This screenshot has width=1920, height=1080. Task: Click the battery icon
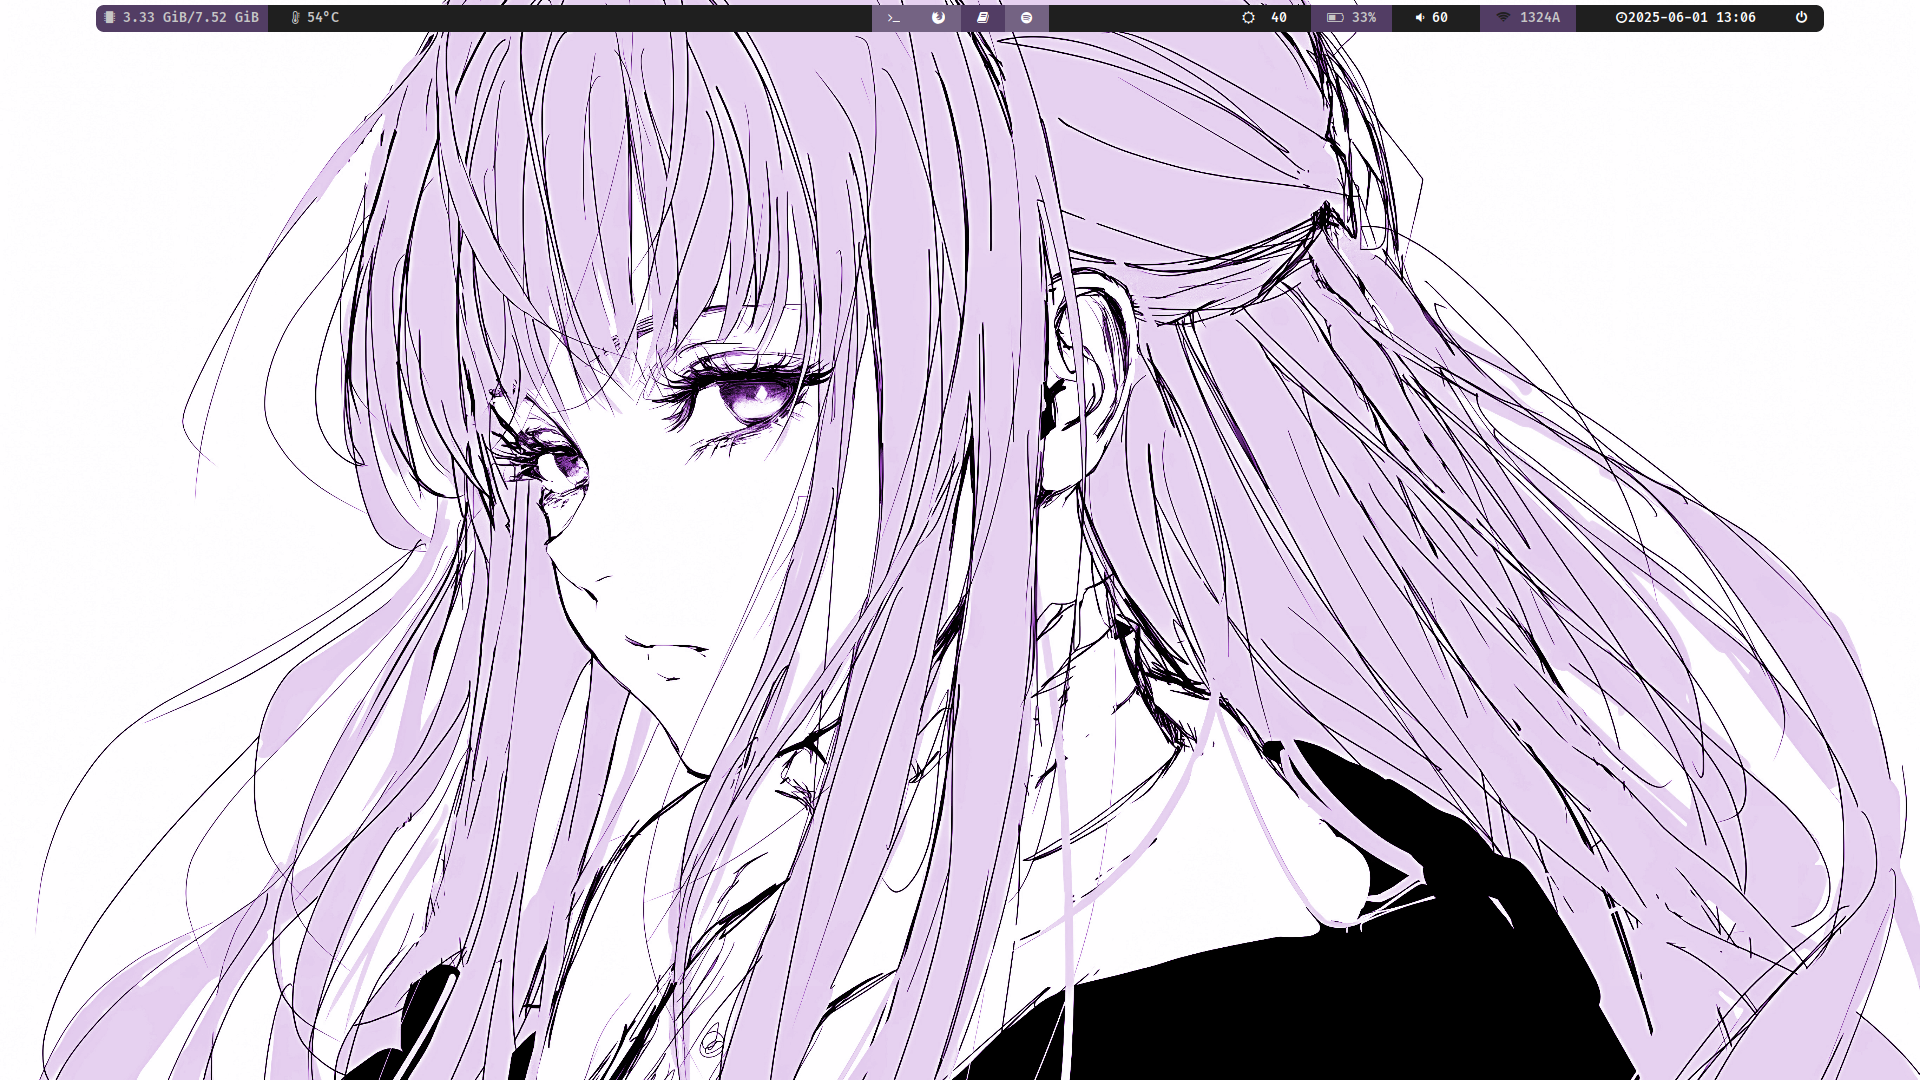pyautogui.click(x=1334, y=18)
